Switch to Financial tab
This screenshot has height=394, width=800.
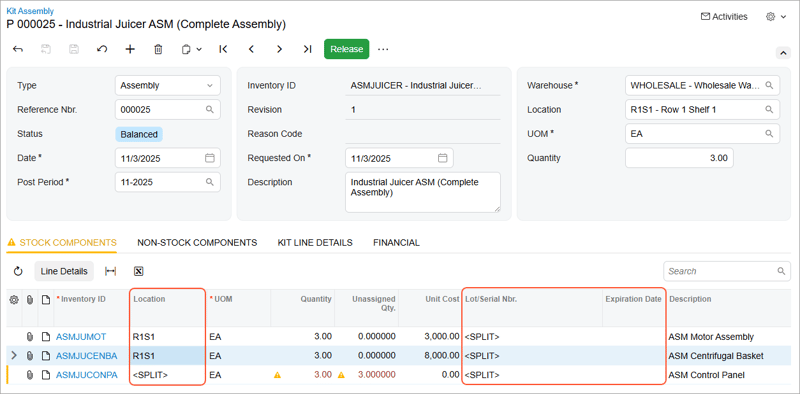tap(396, 243)
